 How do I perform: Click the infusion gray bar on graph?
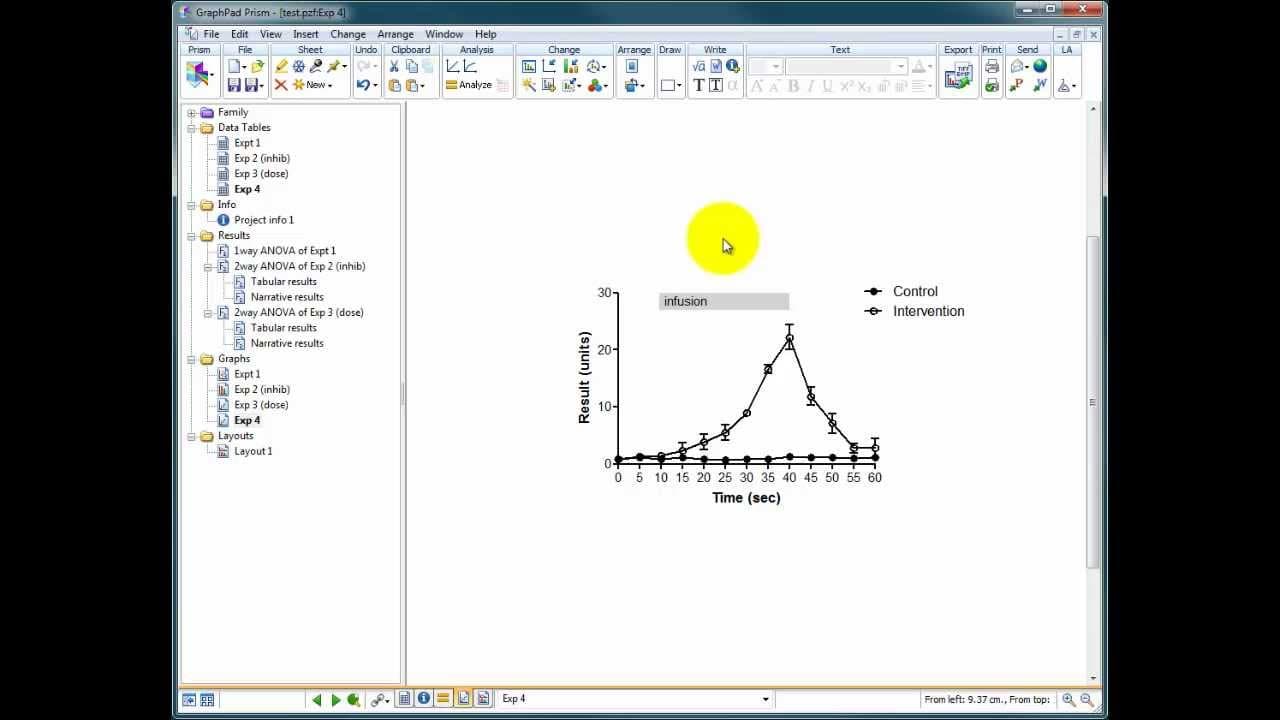[724, 301]
